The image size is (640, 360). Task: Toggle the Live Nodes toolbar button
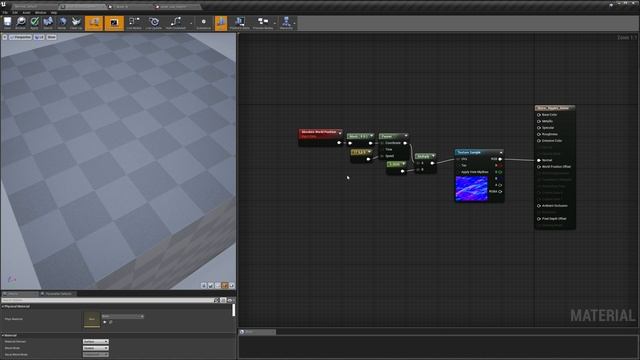(x=134, y=23)
